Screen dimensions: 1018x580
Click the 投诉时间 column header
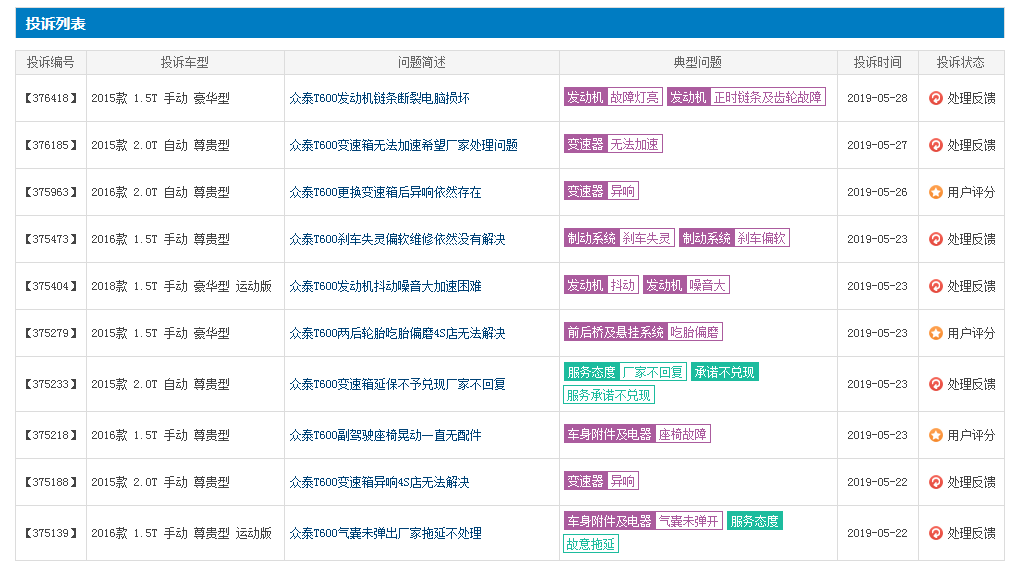pos(877,62)
